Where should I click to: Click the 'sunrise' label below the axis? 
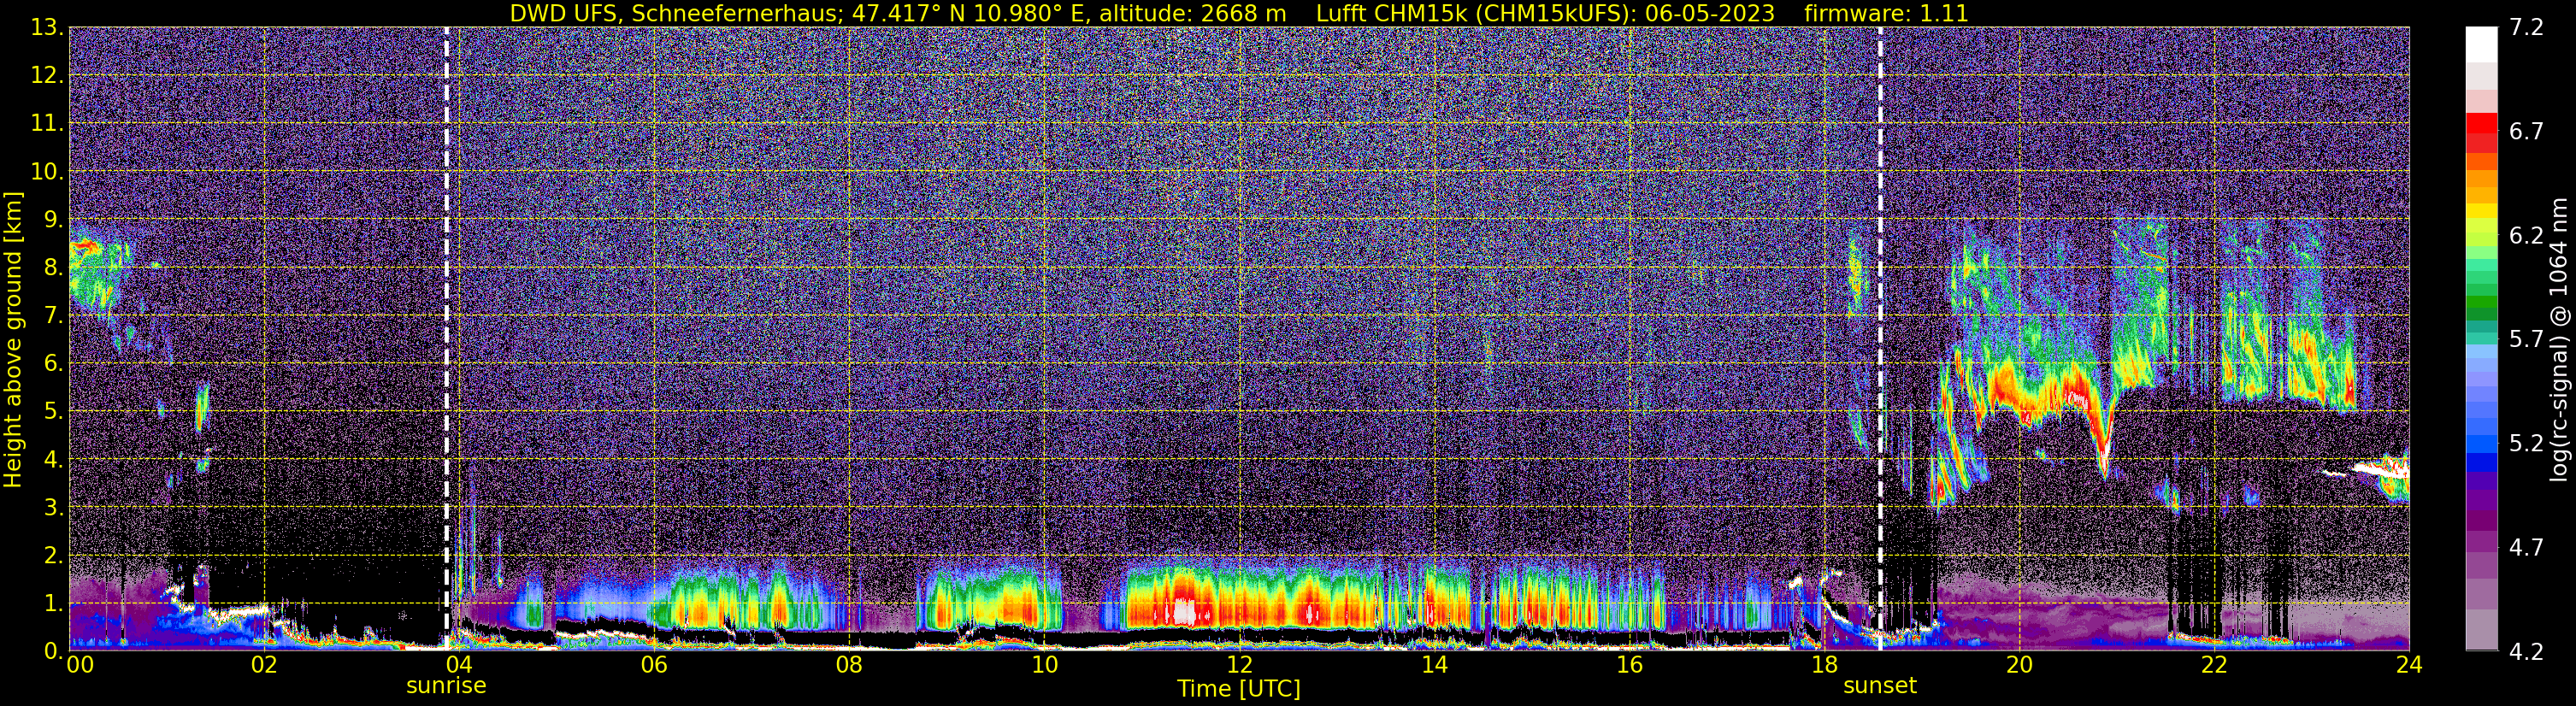click(x=446, y=686)
